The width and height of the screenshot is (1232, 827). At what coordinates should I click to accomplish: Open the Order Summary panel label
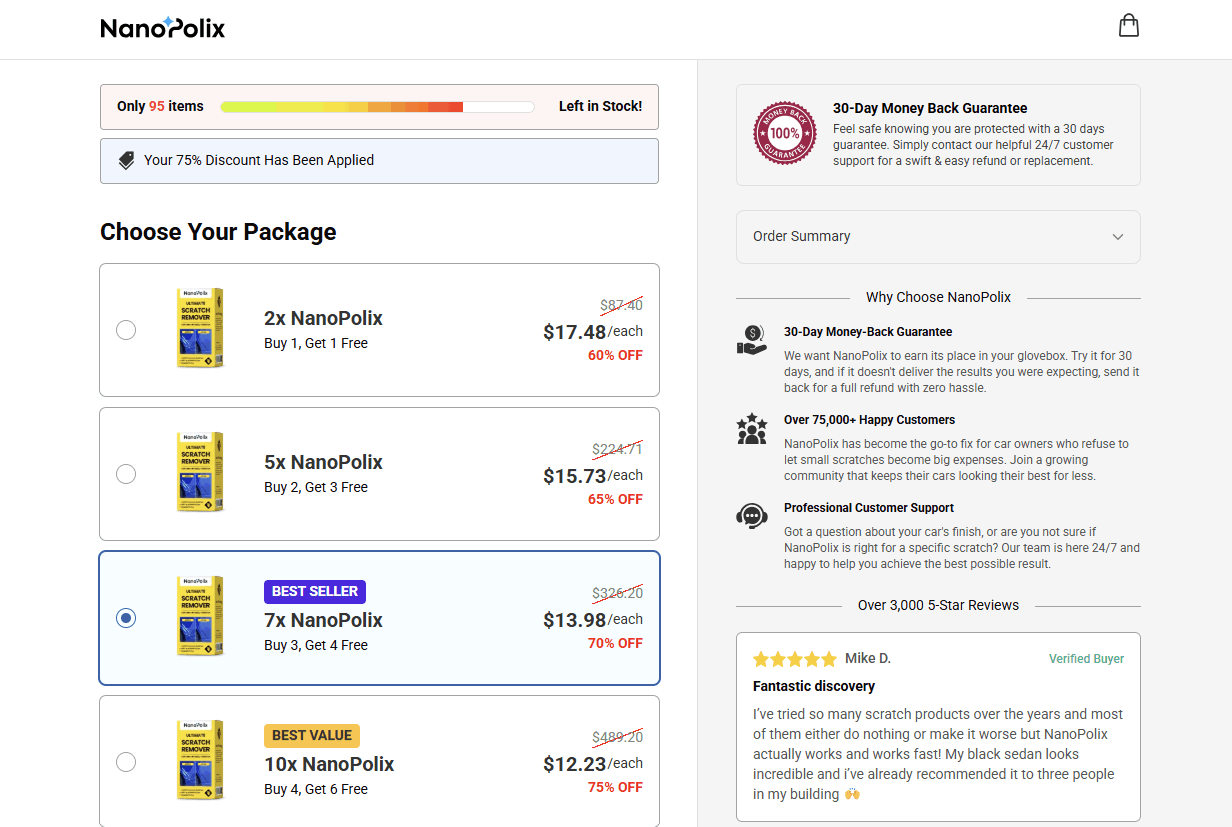point(802,236)
